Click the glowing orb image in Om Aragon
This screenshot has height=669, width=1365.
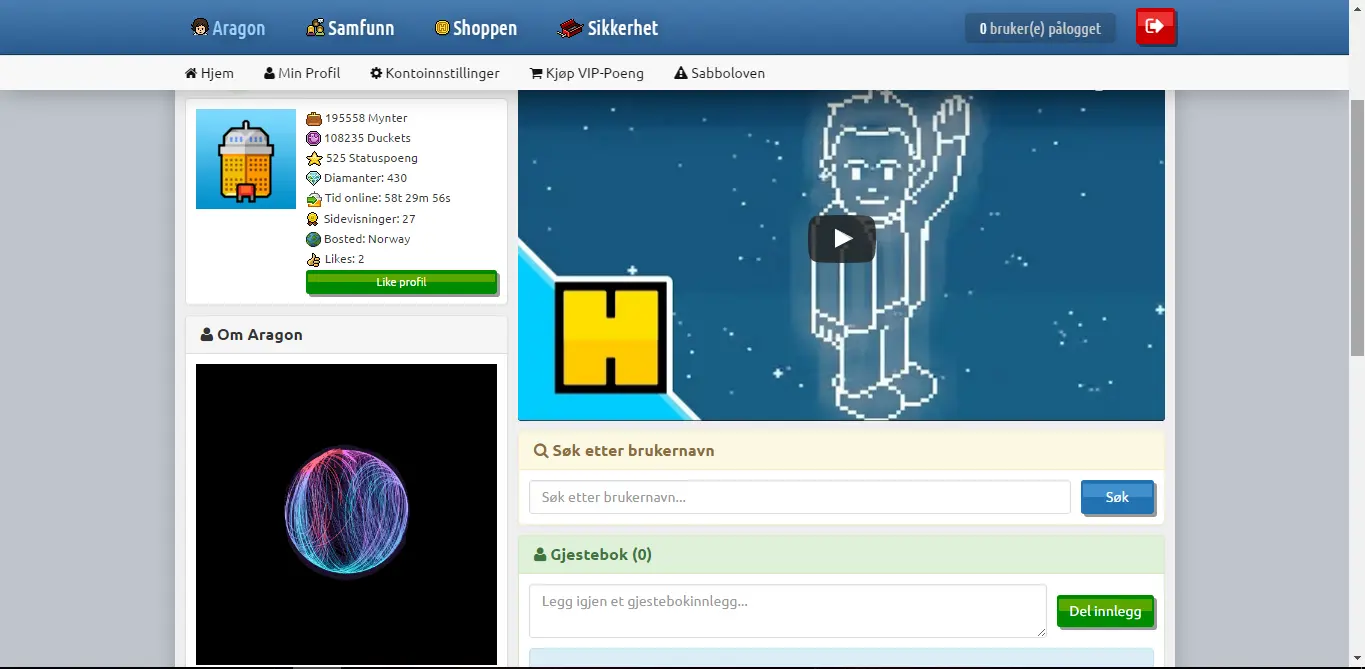click(x=346, y=514)
